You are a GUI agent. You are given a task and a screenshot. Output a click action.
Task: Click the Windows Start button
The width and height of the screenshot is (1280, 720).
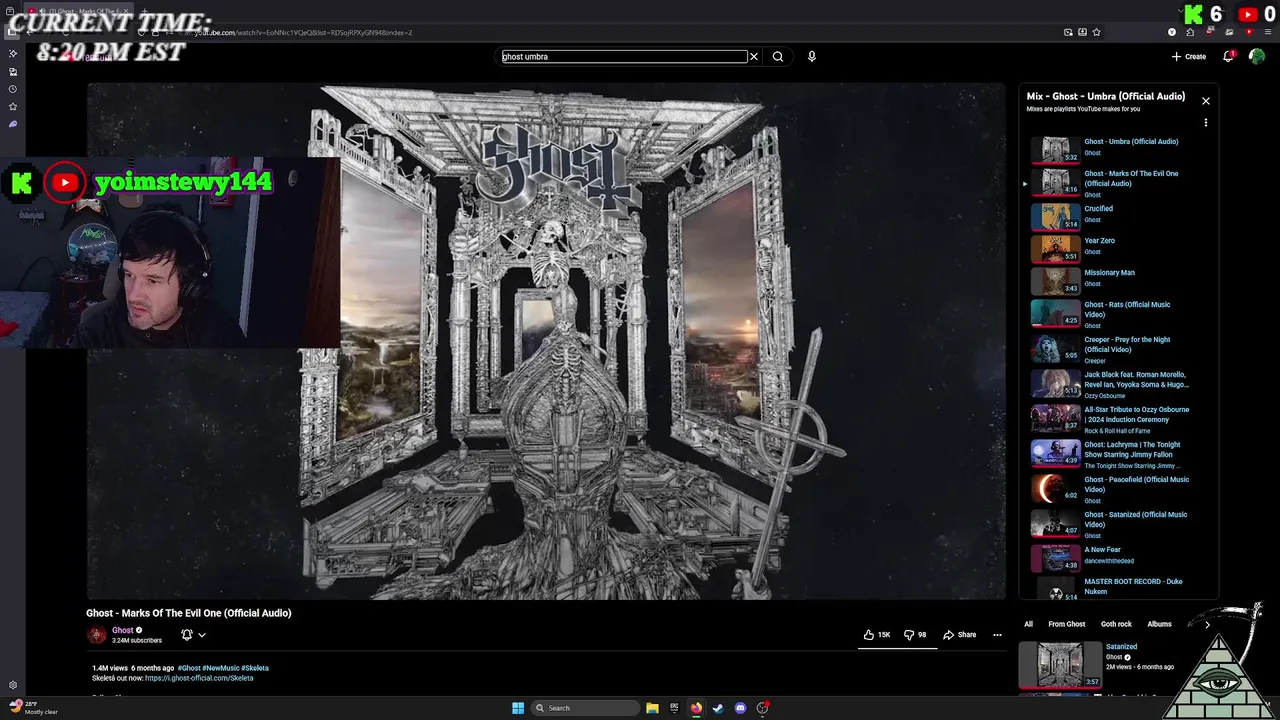coord(518,708)
